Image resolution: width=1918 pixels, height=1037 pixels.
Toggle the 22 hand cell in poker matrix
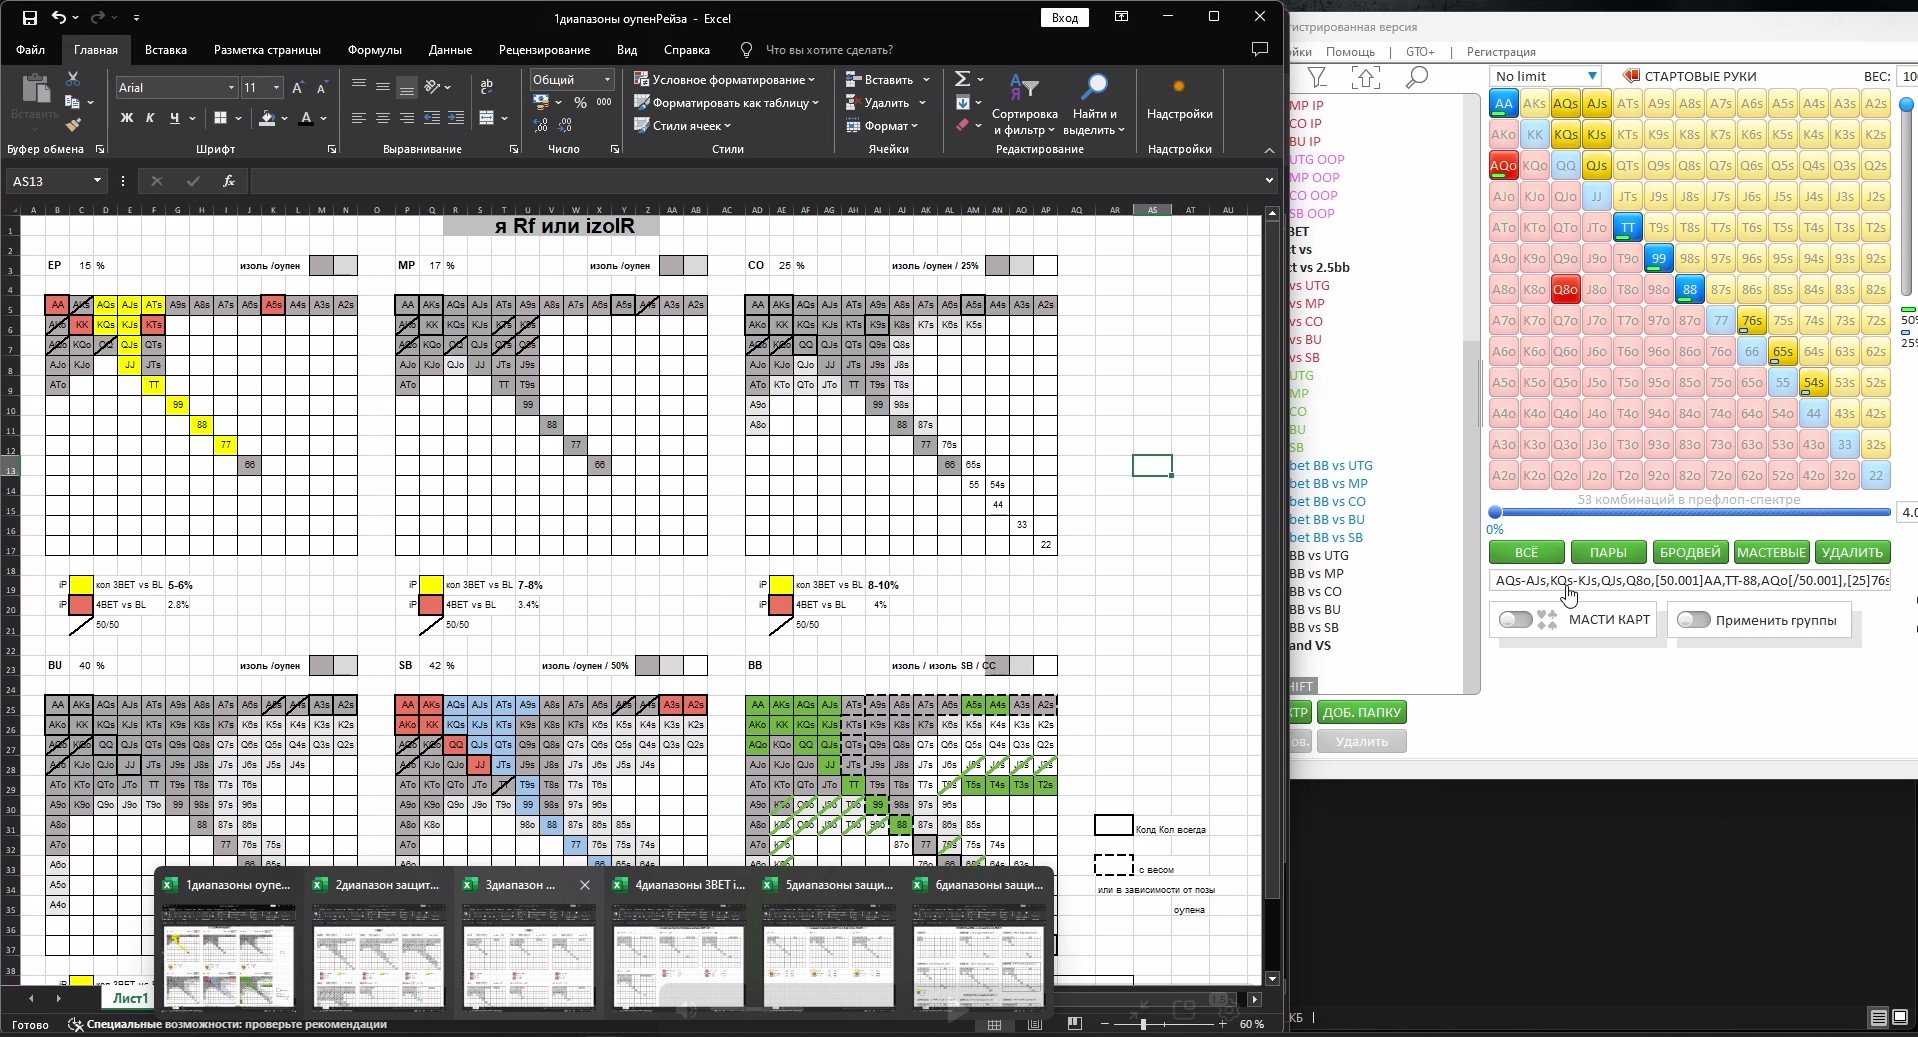point(1876,475)
